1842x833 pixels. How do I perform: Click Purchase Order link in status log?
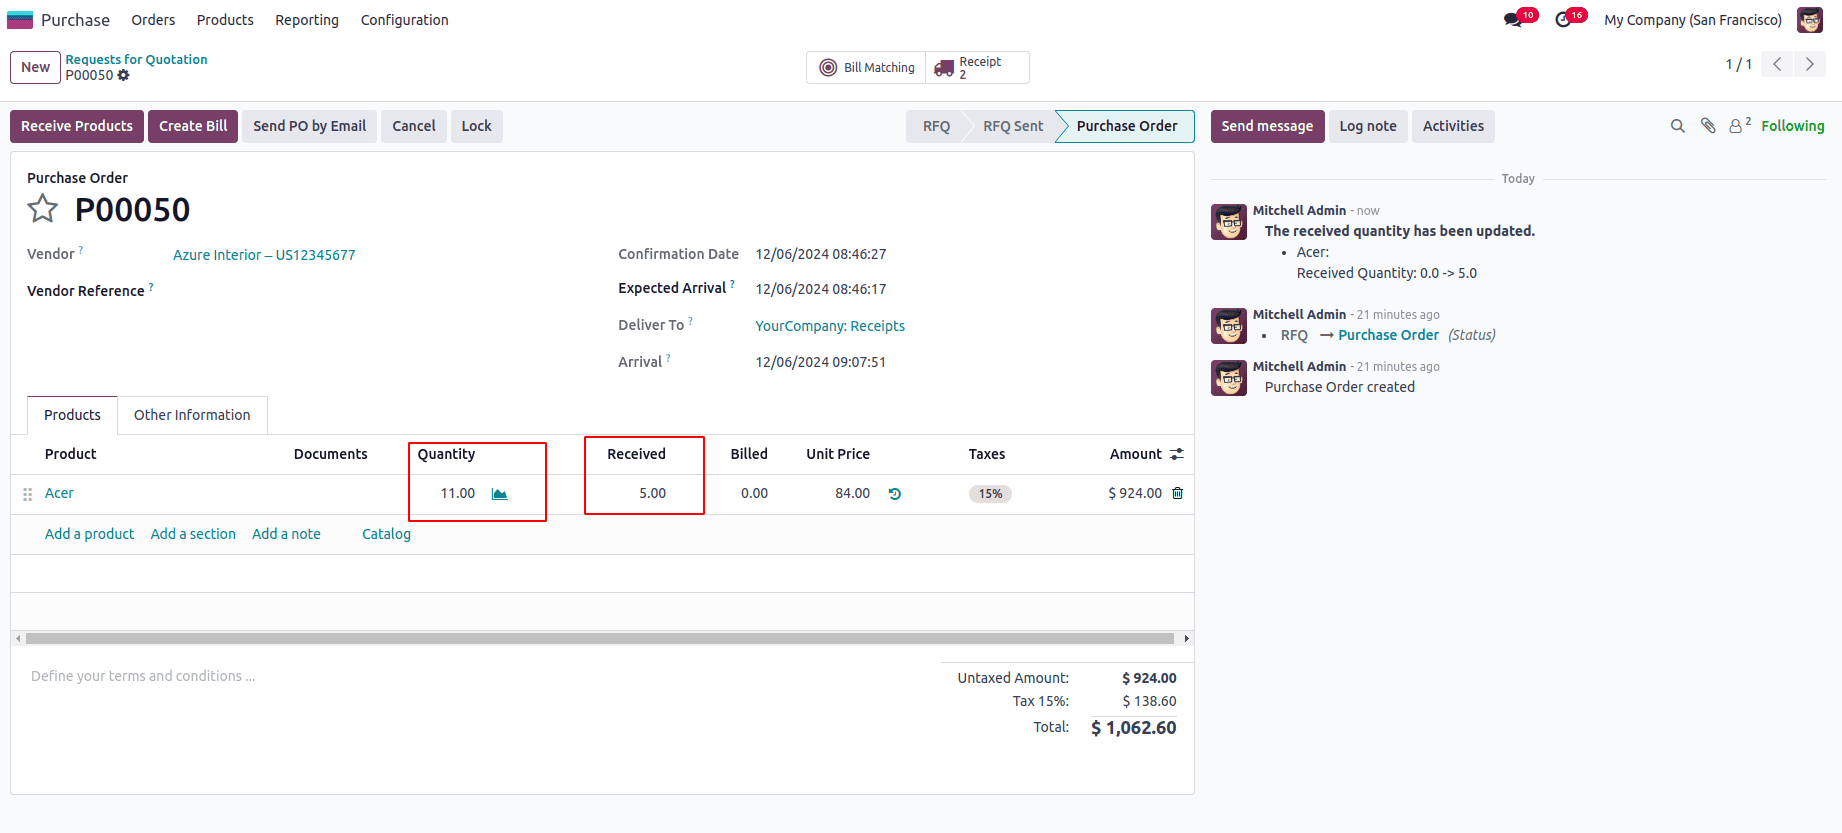pyautogui.click(x=1388, y=335)
